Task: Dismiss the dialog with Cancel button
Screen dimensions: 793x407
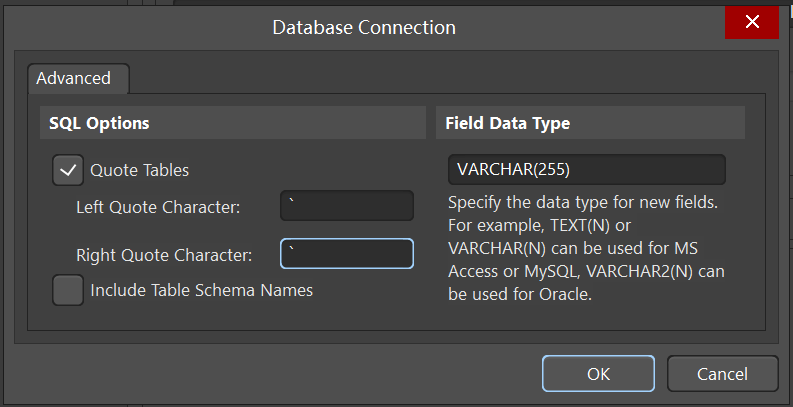Action: 722,374
